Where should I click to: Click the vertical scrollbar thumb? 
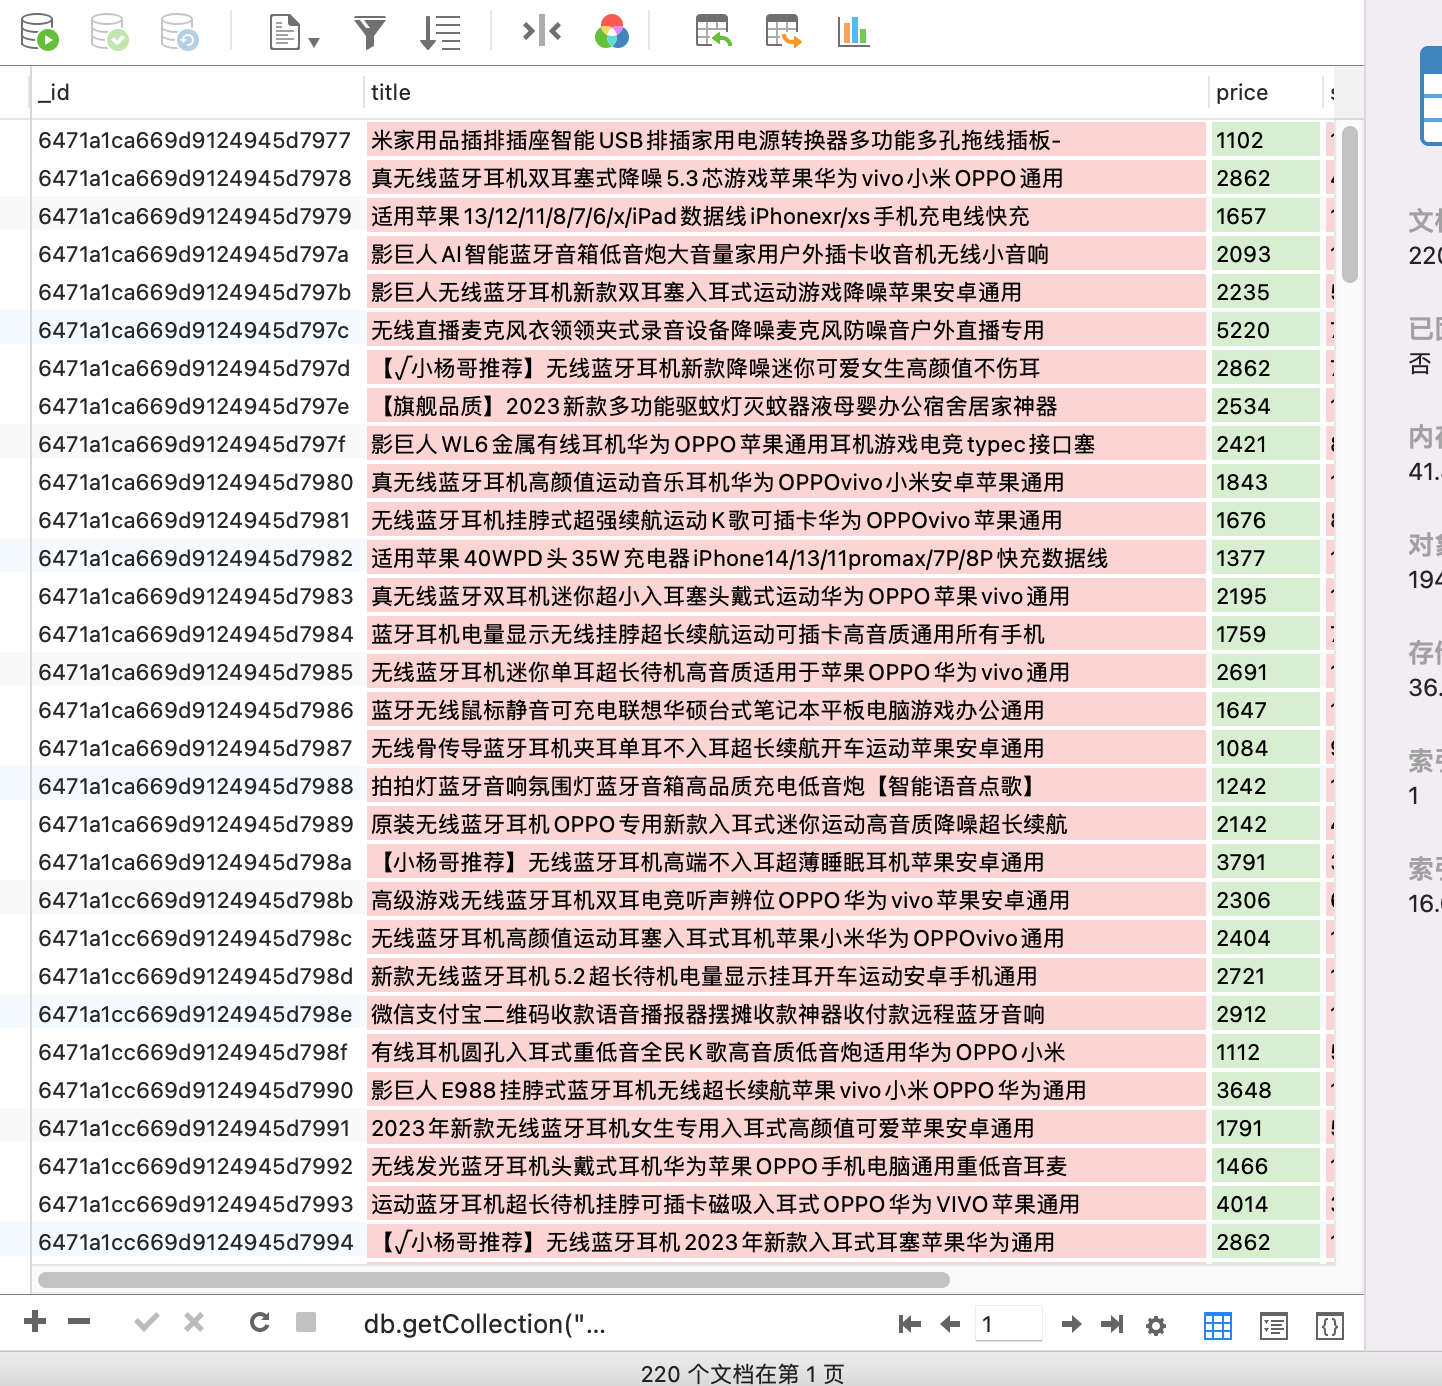1350,204
